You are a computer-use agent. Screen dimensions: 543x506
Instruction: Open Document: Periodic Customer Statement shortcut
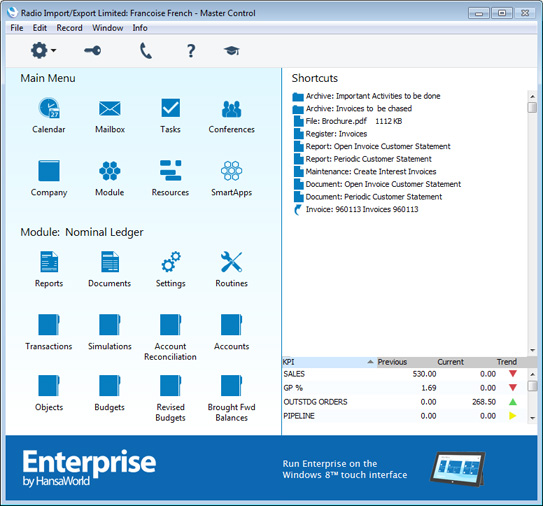click(x=368, y=197)
